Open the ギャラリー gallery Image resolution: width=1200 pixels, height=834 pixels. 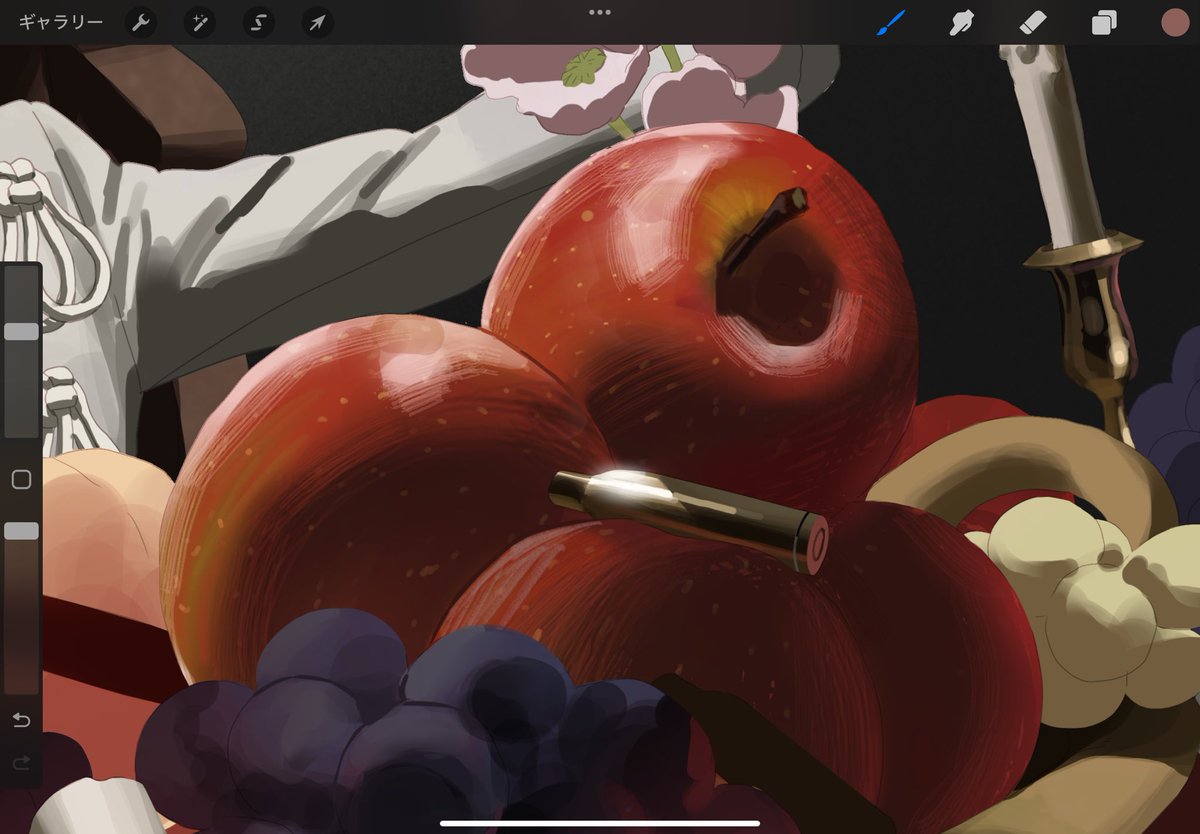60,22
